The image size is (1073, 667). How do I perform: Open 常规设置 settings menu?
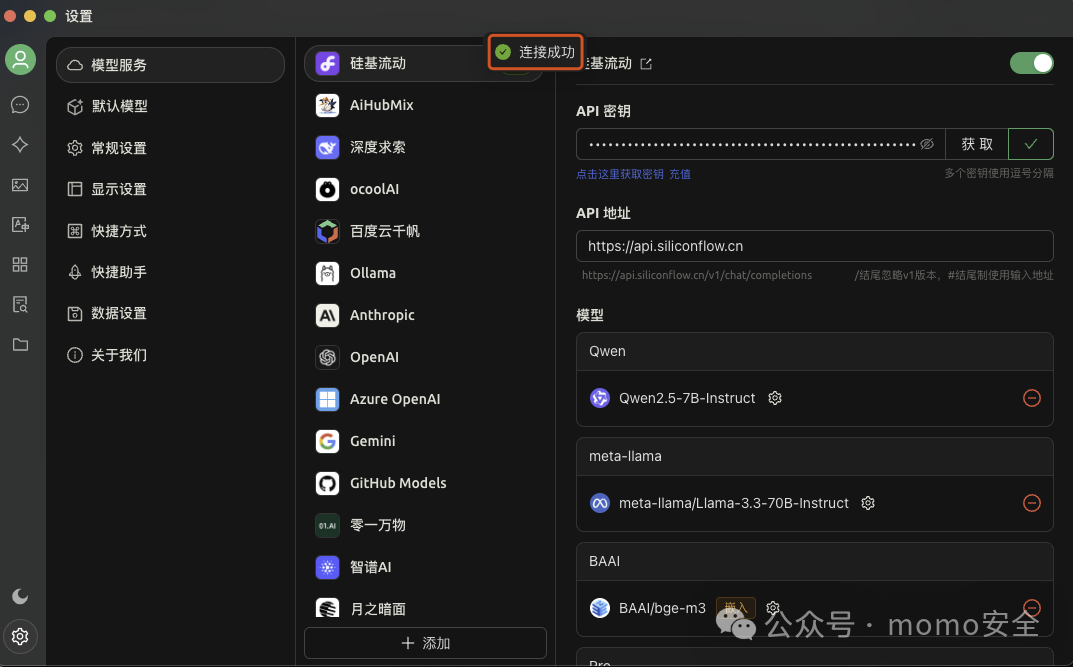[170, 148]
